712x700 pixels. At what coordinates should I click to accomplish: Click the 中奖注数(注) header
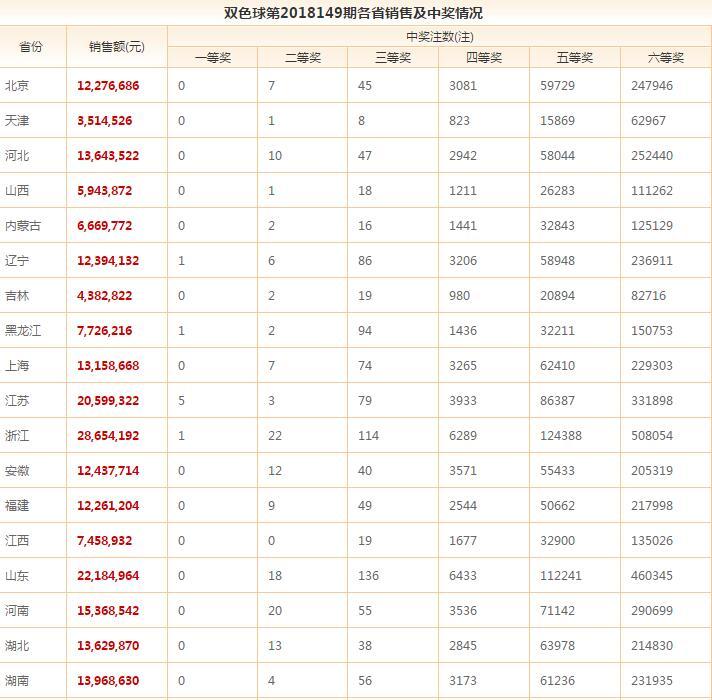[440, 36]
